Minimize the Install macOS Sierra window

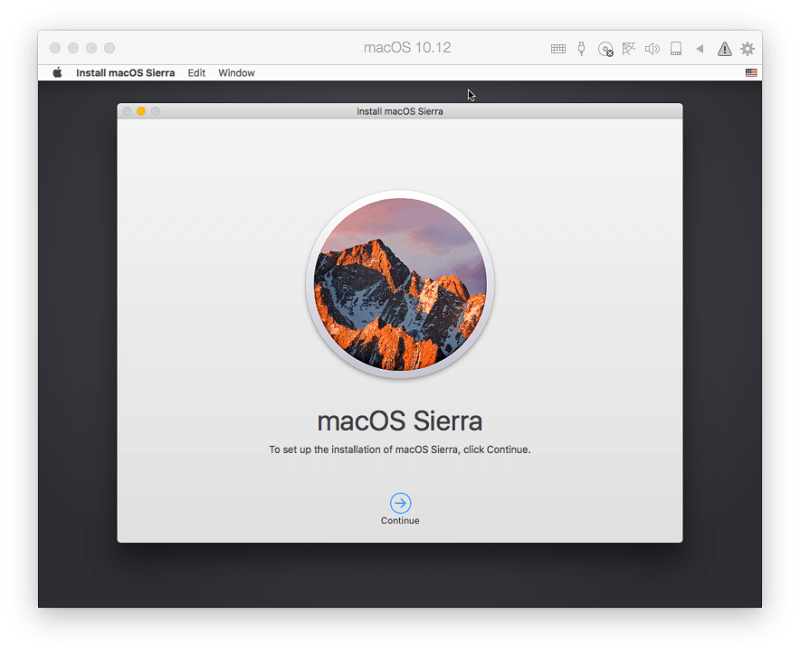pyautogui.click(x=141, y=111)
